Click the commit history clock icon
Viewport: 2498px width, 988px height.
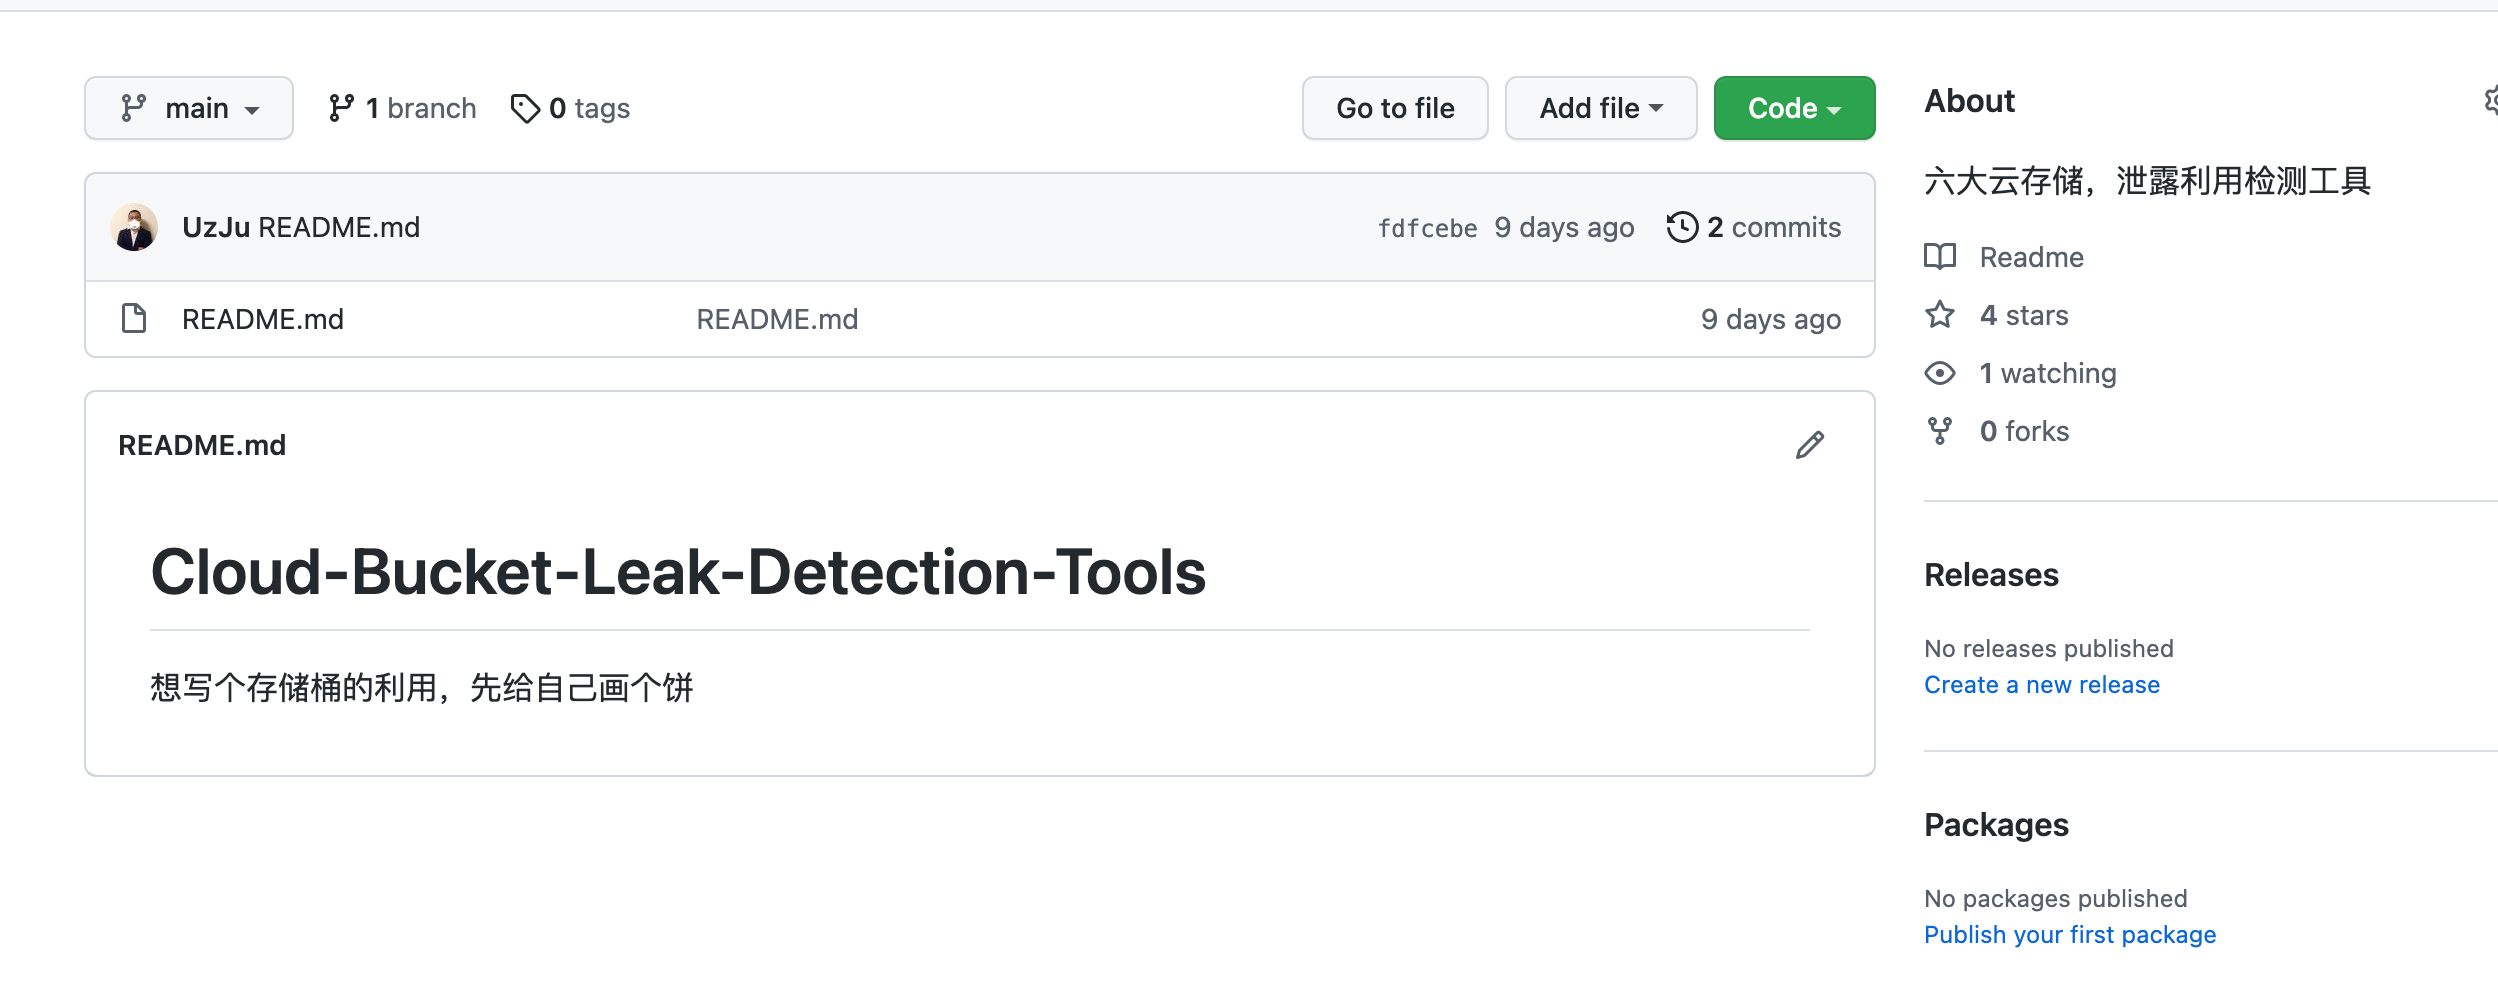pos(1682,227)
